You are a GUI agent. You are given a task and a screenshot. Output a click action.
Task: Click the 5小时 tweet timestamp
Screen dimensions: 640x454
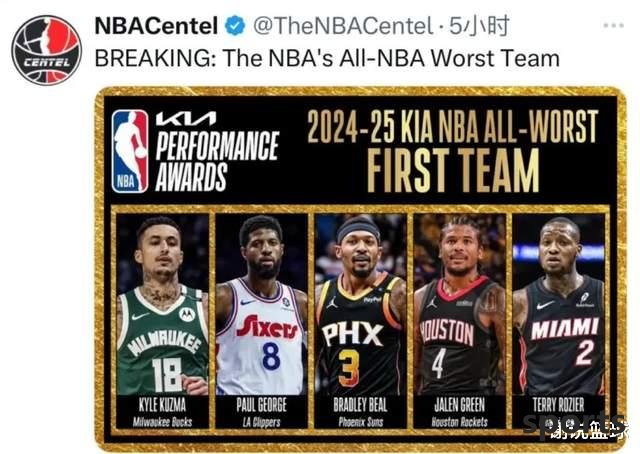(479, 26)
